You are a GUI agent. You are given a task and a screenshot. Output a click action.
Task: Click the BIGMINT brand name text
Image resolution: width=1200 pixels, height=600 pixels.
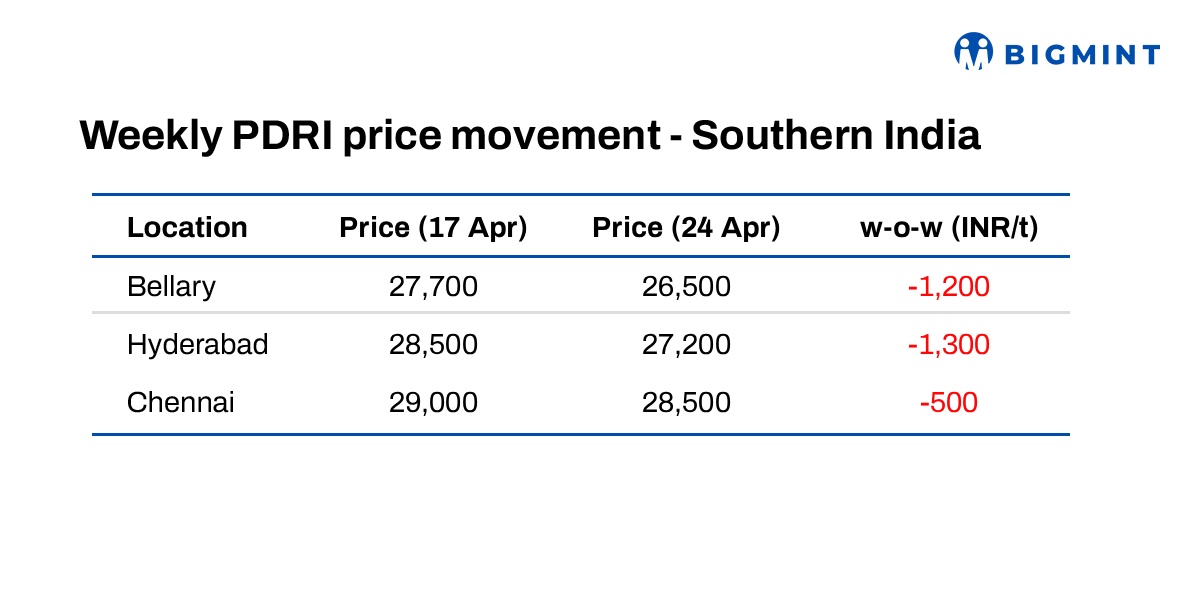[1082, 54]
